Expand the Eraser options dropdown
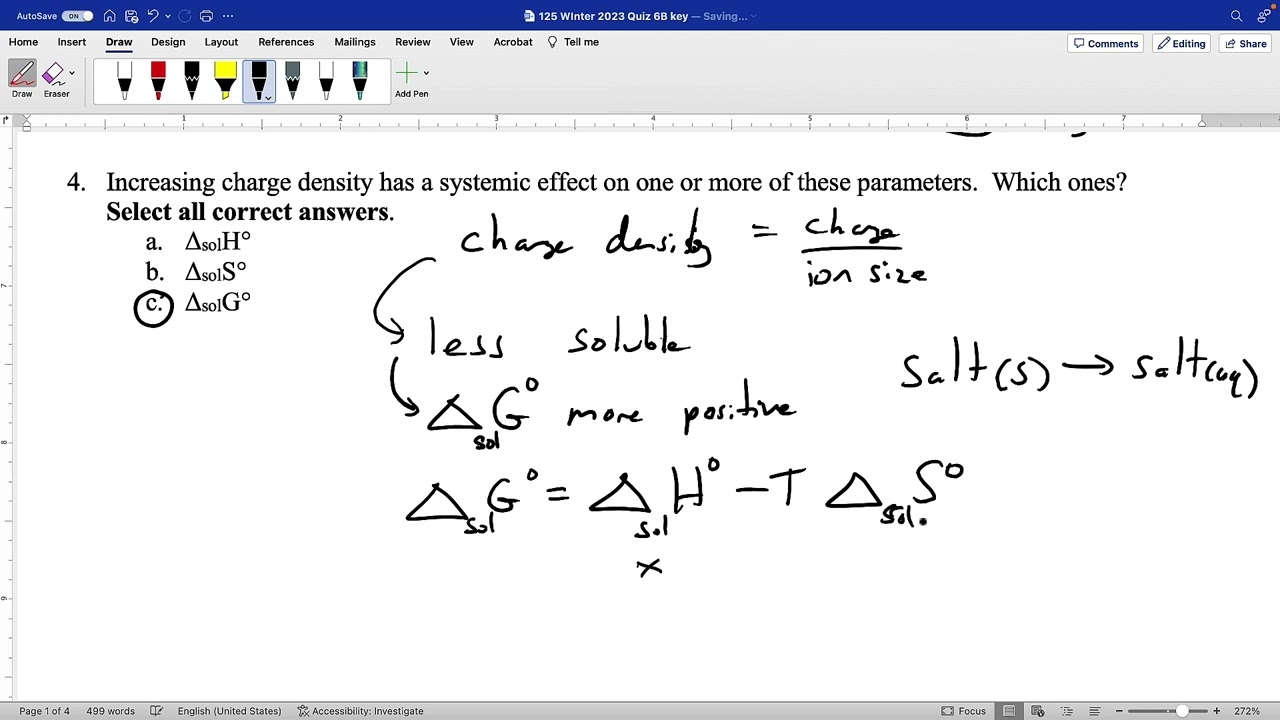 [x=72, y=73]
